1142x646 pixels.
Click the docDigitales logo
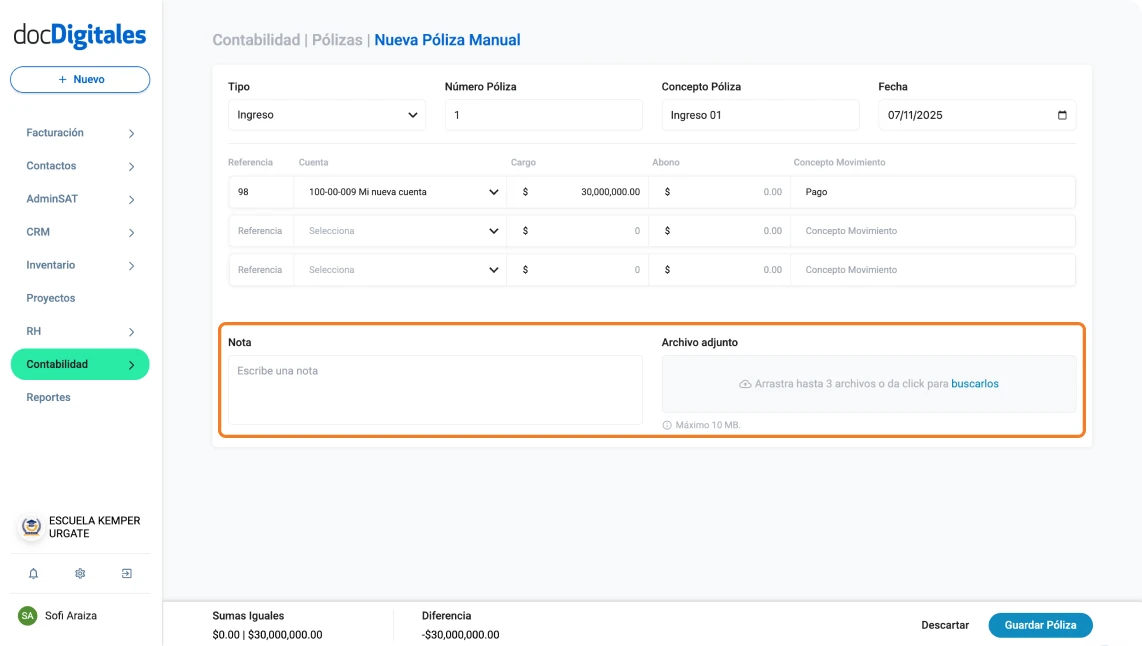pos(79,34)
